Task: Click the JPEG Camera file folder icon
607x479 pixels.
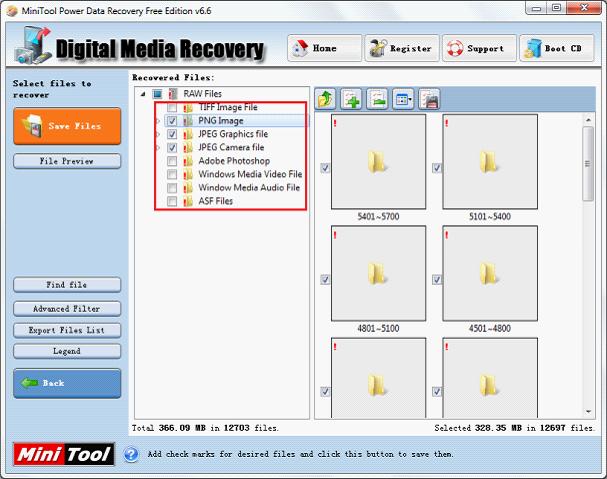Action: tap(188, 148)
